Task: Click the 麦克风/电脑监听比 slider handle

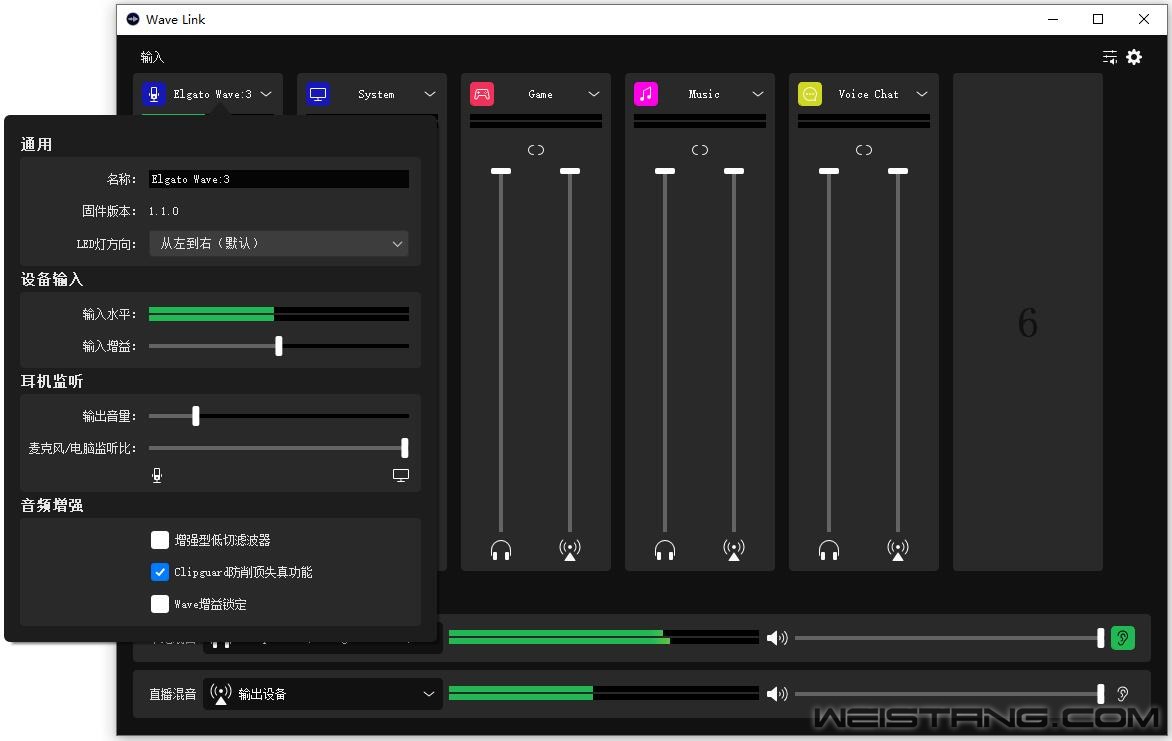Action: (404, 448)
